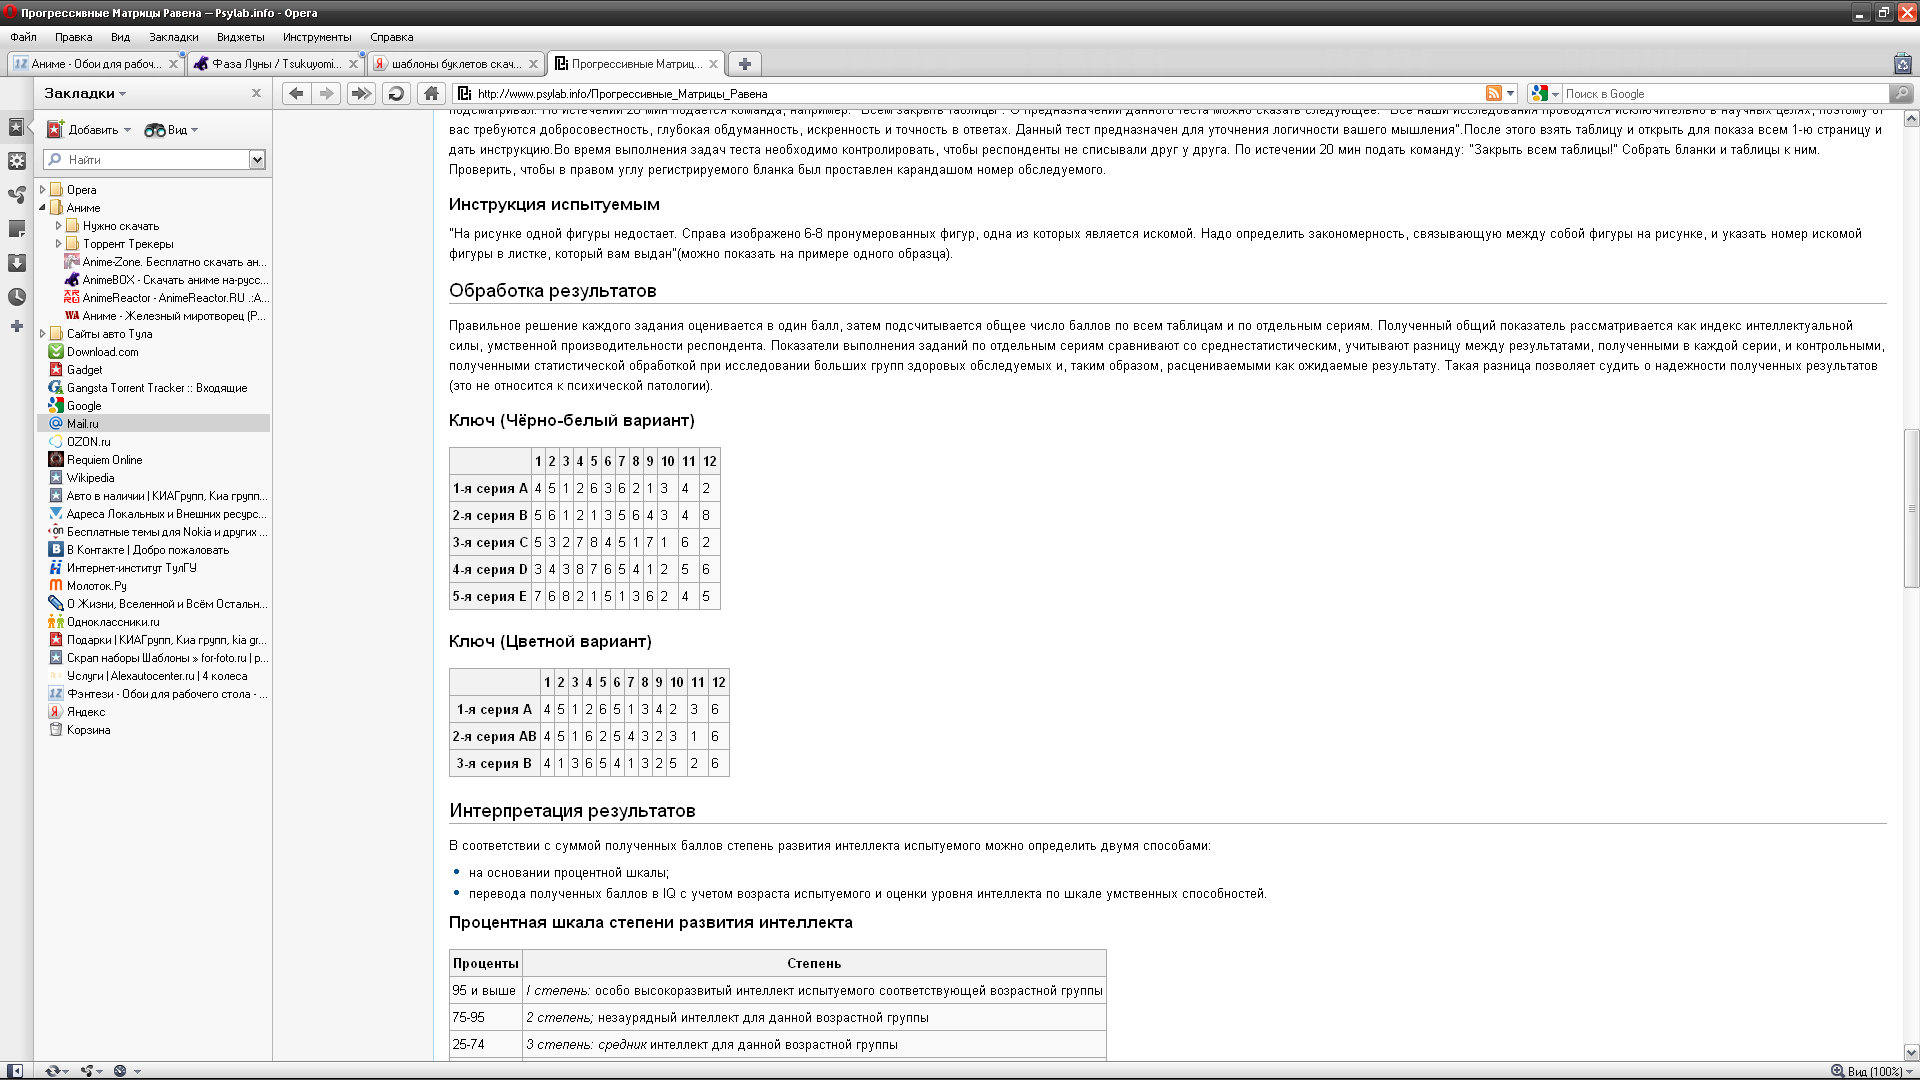1920x1080 pixels.
Task: Open closed tabs trash icon
Action: click(1902, 64)
